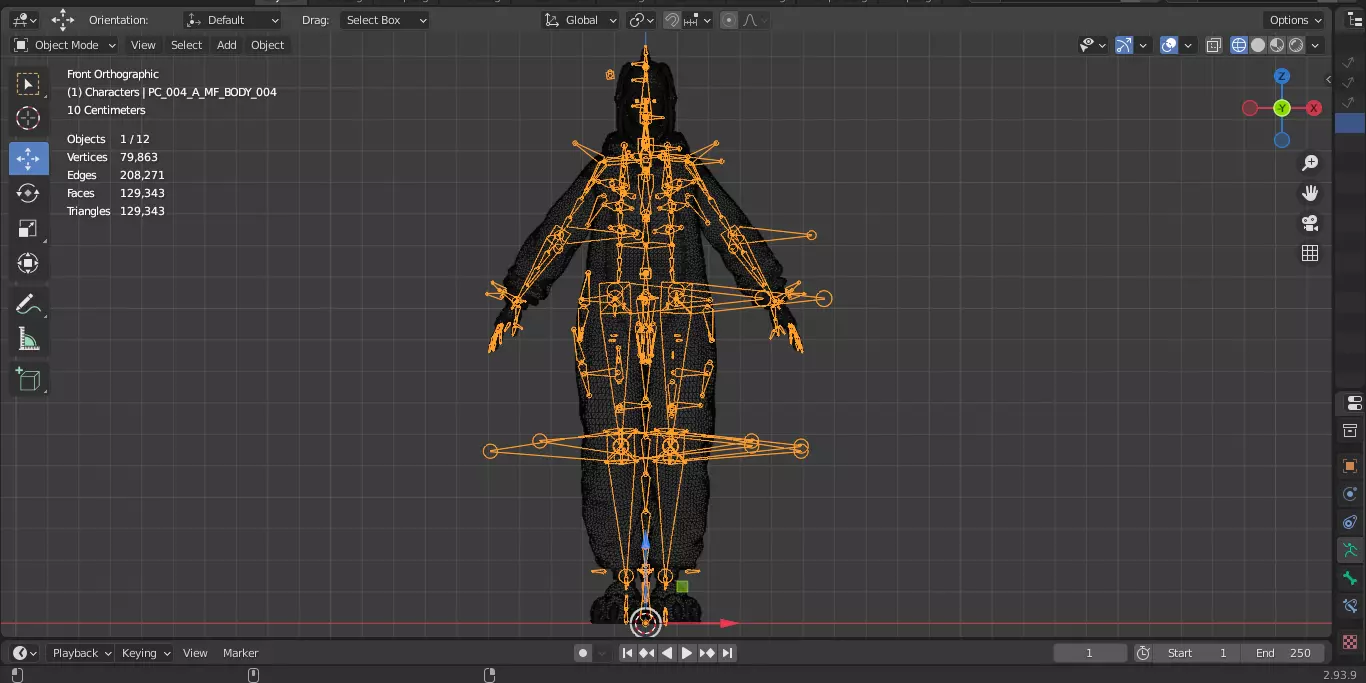The width and height of the screenshot is (1366, 683).
Task: Choose the Add Cube tool
Action: pyautogui.click(x=28, y=379)
